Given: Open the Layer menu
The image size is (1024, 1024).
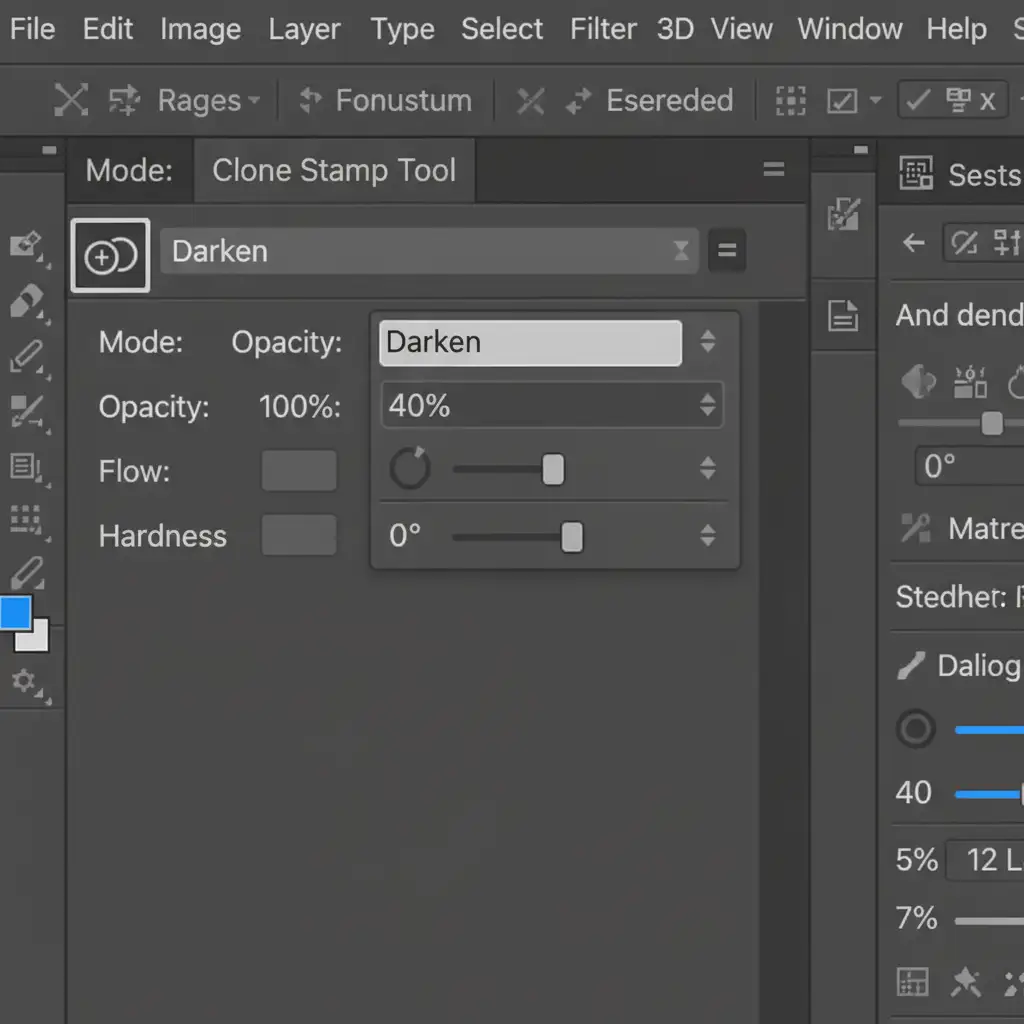Looking at the screenshot, I should click(305, 29).
